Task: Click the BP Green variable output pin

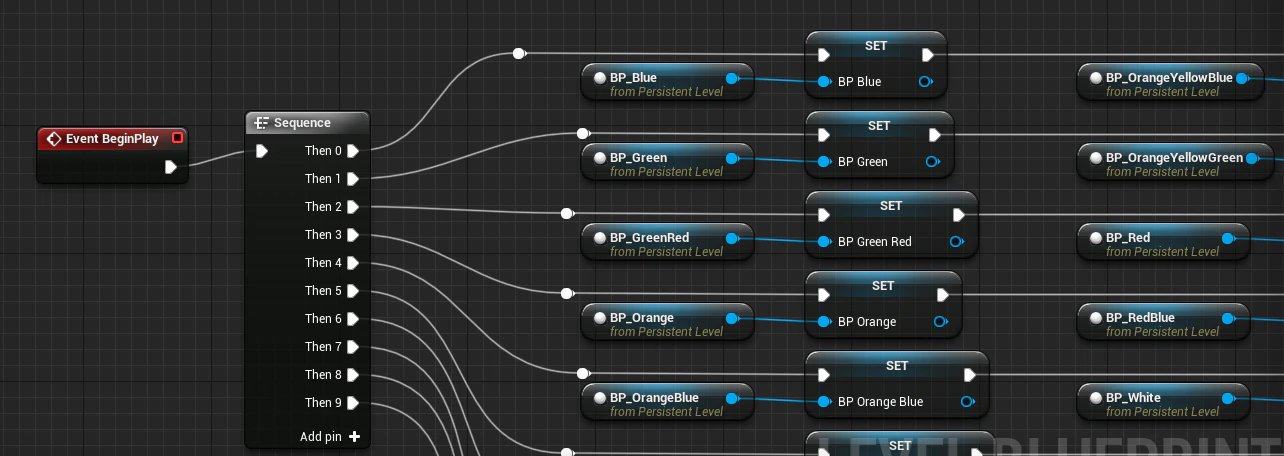Action: pos(933,162)
